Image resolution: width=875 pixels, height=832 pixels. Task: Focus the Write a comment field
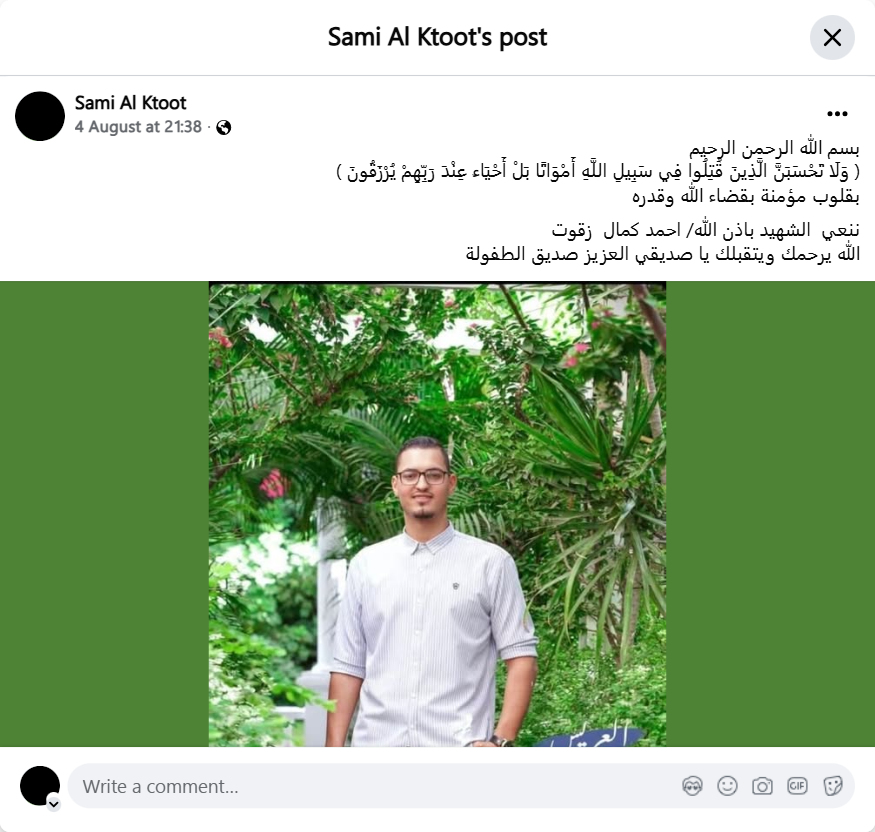click(374, 786)
